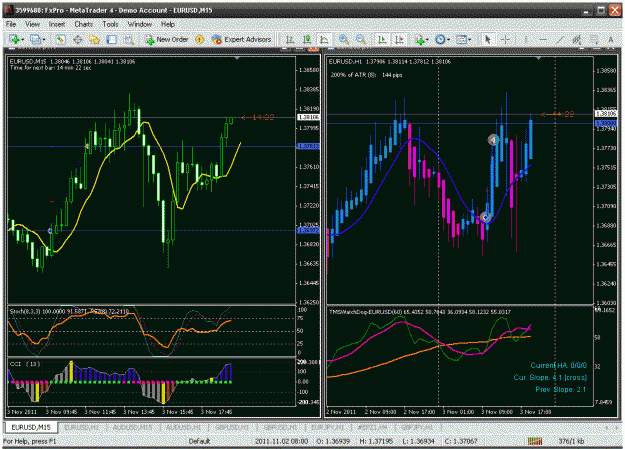Image resolution: width=625 pixels, height=449 pixels.
Task: Select the Text label tool
Action: coord(610,39)
